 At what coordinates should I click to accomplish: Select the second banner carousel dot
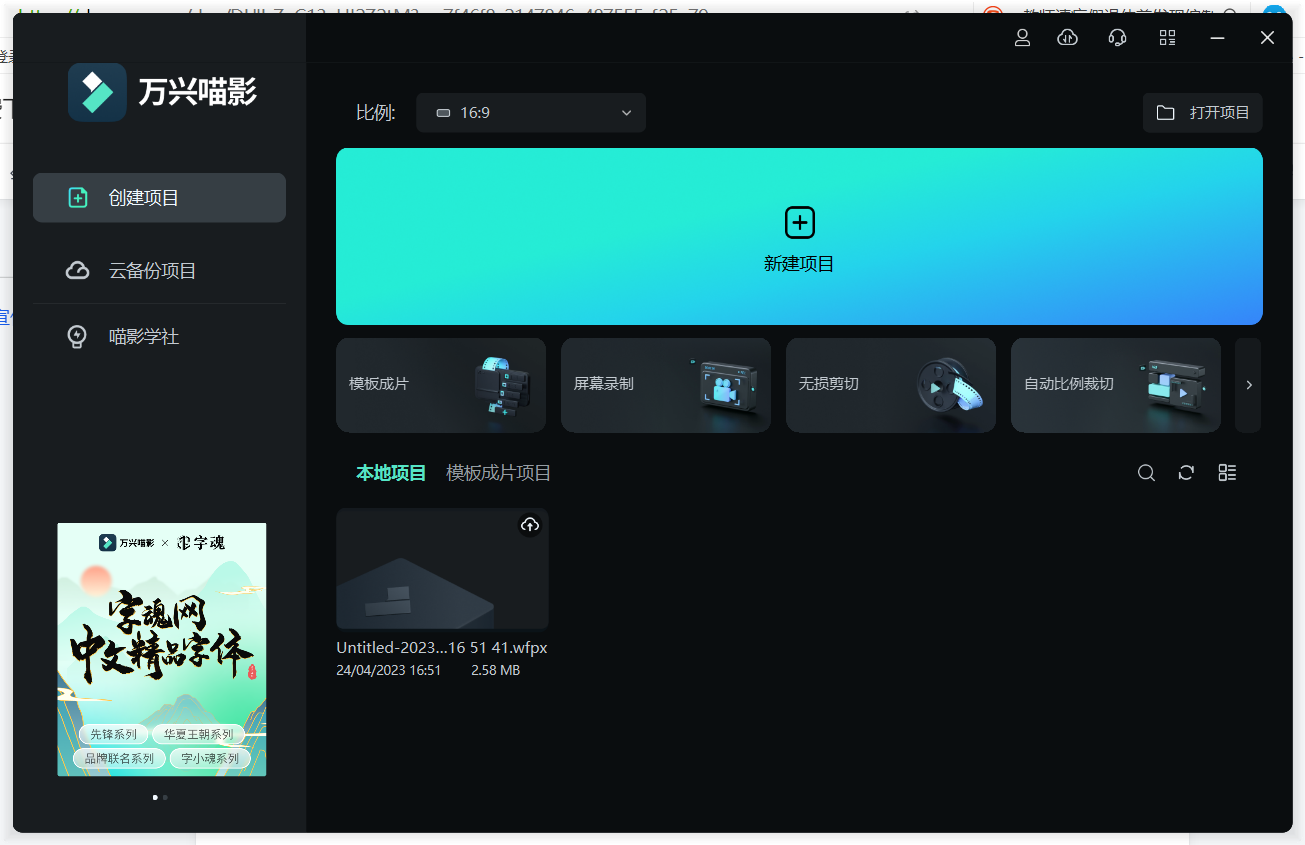(165, 797)
